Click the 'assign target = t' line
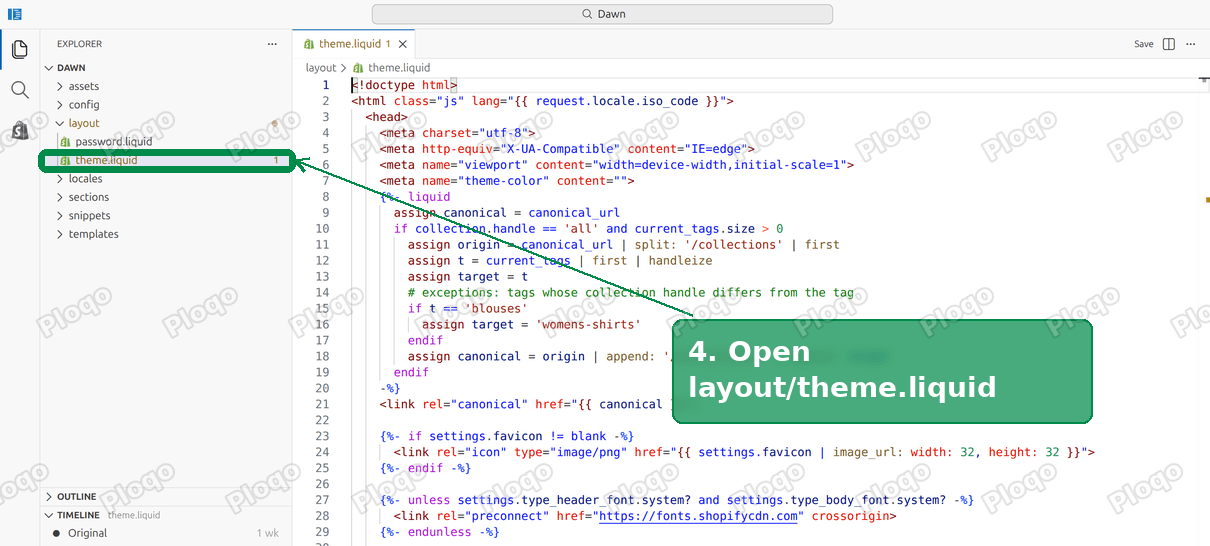 click(467, 276)
